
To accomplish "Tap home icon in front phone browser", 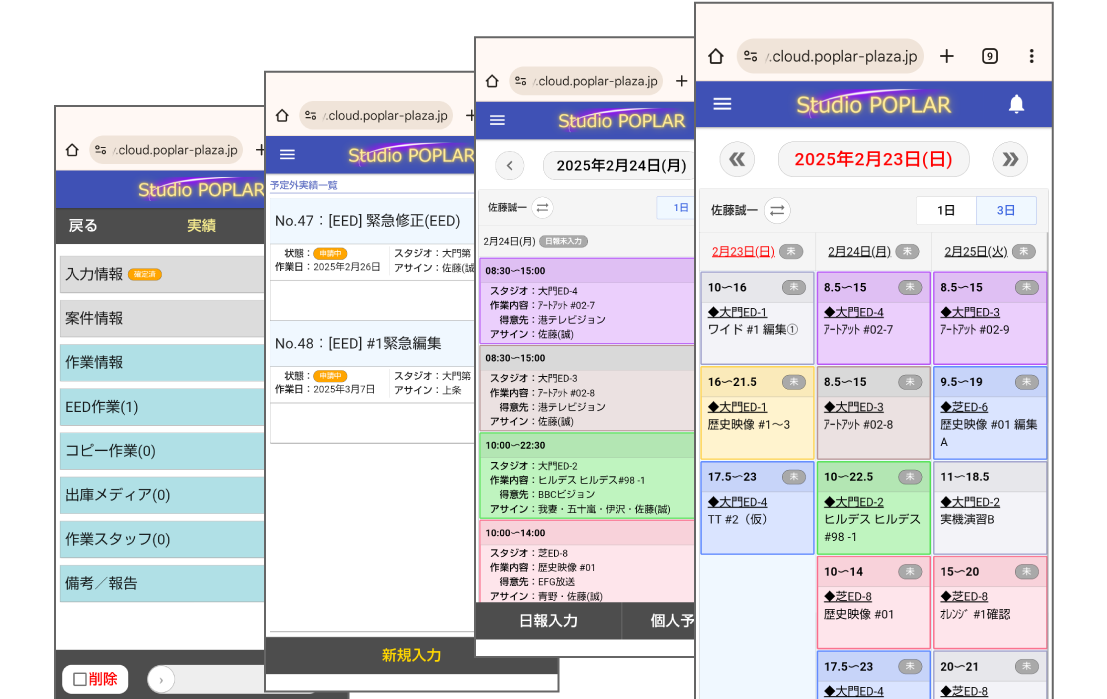I will click(716, 56).
